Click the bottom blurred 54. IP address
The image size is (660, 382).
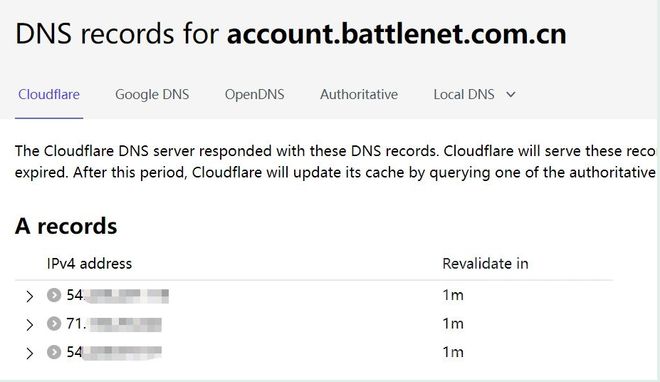pyautogui.click(x=114, y=352)
